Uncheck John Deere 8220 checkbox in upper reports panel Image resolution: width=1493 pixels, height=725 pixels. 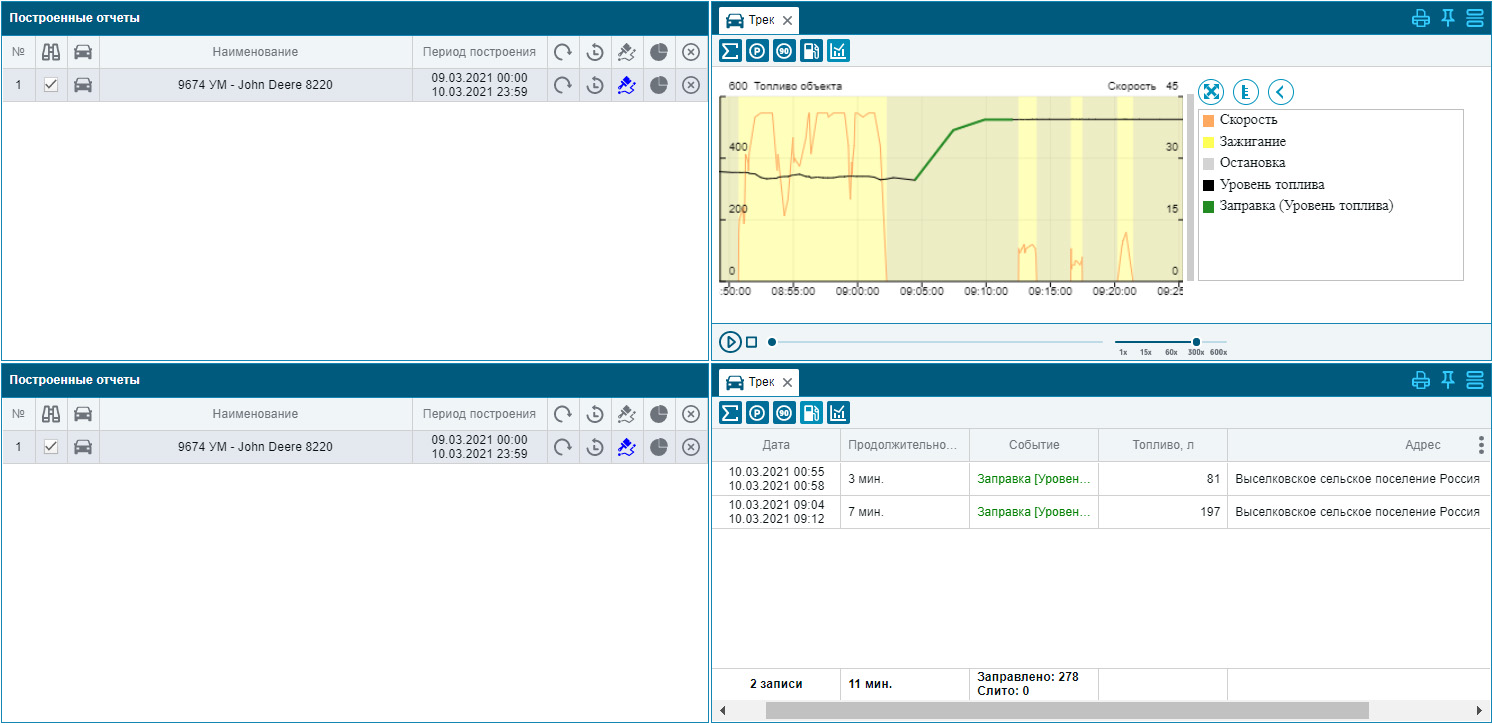(x=51, y=85)
